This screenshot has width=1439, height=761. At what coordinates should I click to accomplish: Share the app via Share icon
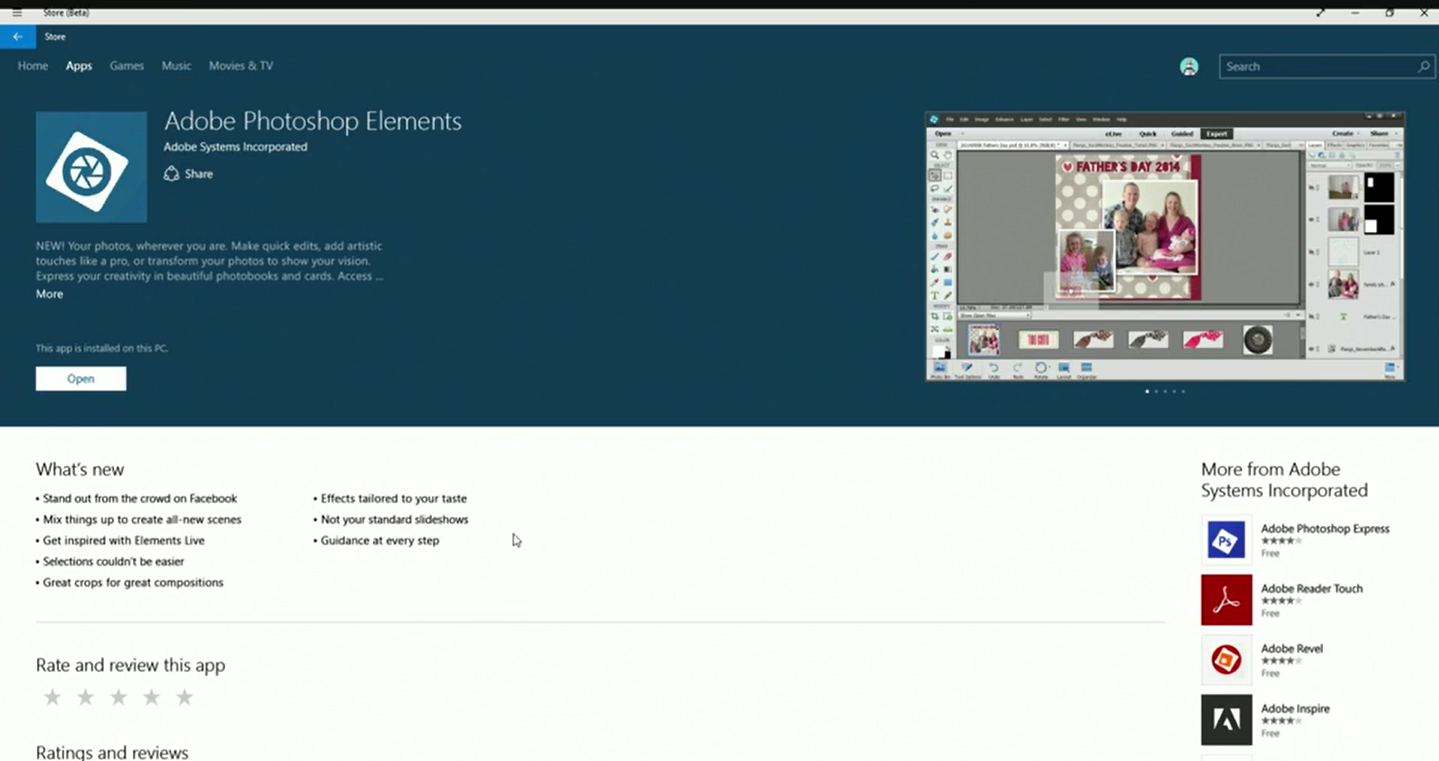pos(171,174)
